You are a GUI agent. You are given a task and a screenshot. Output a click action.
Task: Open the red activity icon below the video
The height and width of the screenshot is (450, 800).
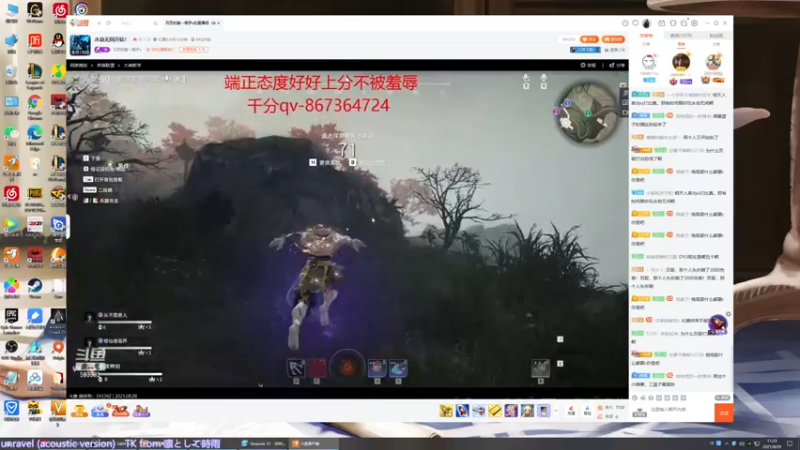120,411
